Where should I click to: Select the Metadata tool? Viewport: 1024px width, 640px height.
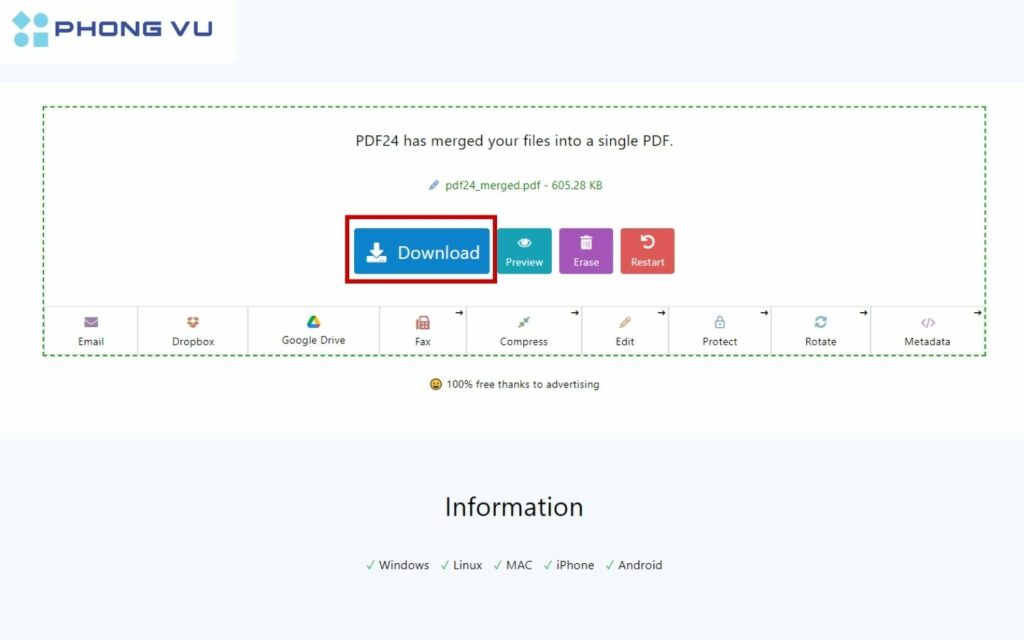point(928,331)
